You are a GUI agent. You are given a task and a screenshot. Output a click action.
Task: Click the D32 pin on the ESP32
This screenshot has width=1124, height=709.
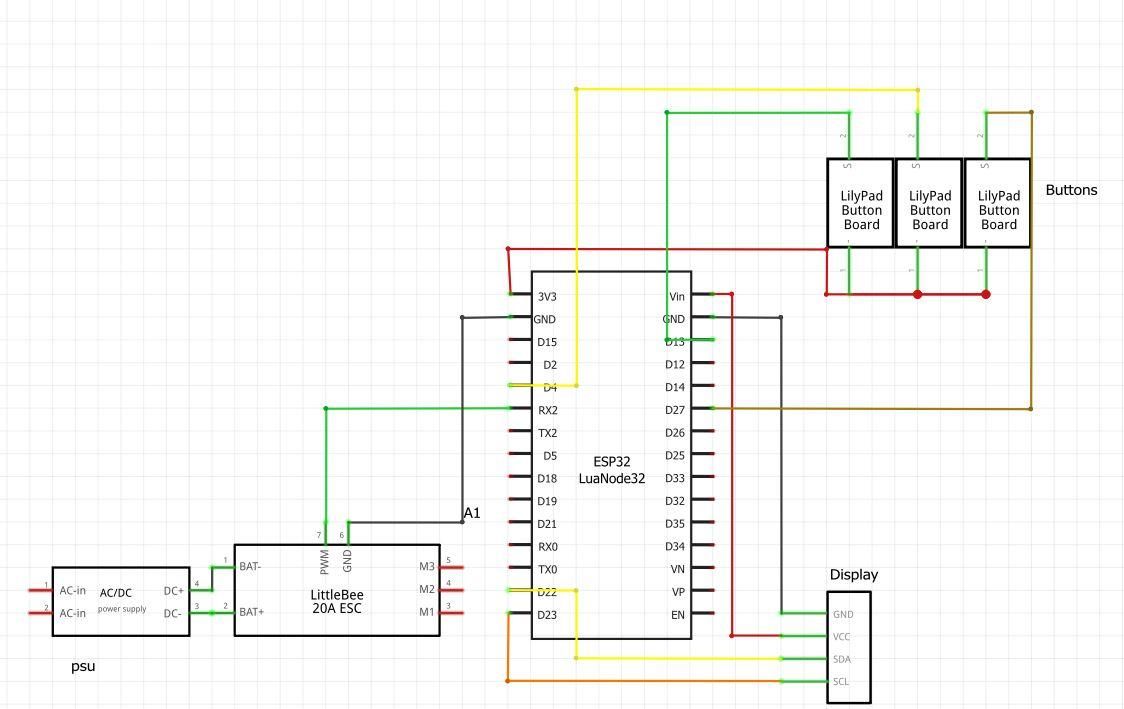coord(702,500)
